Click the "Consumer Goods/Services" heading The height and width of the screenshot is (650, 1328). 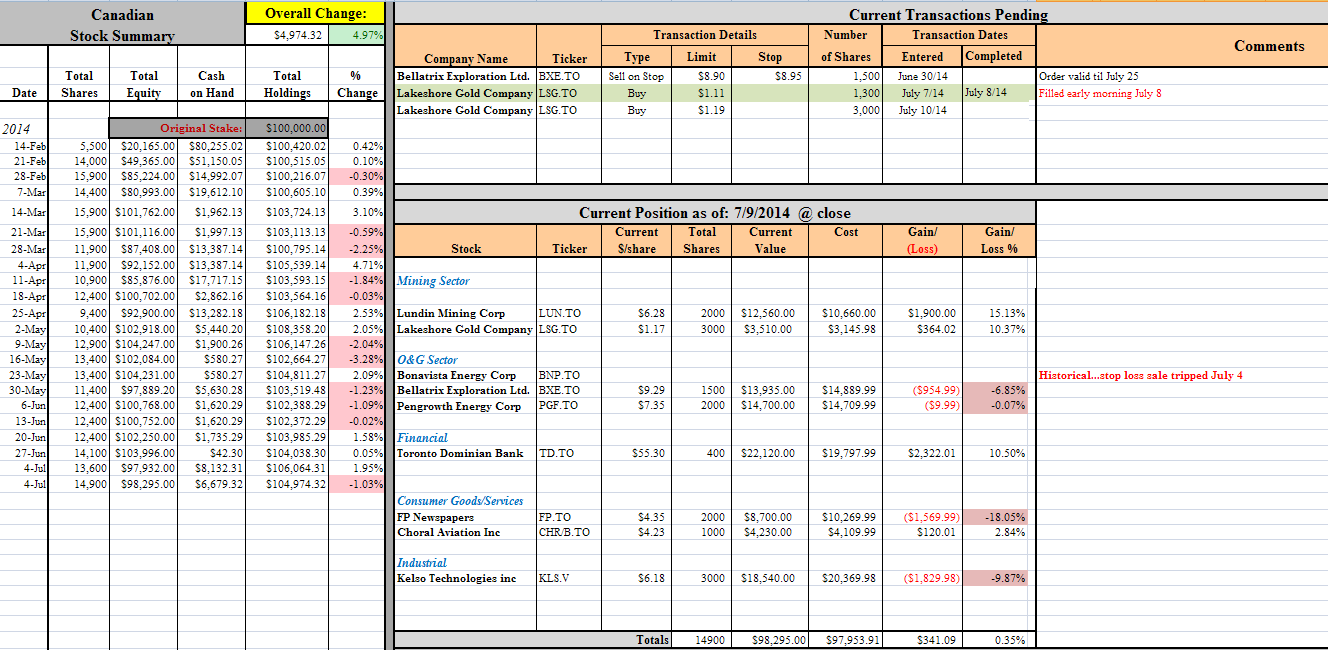tap(460, 501)
